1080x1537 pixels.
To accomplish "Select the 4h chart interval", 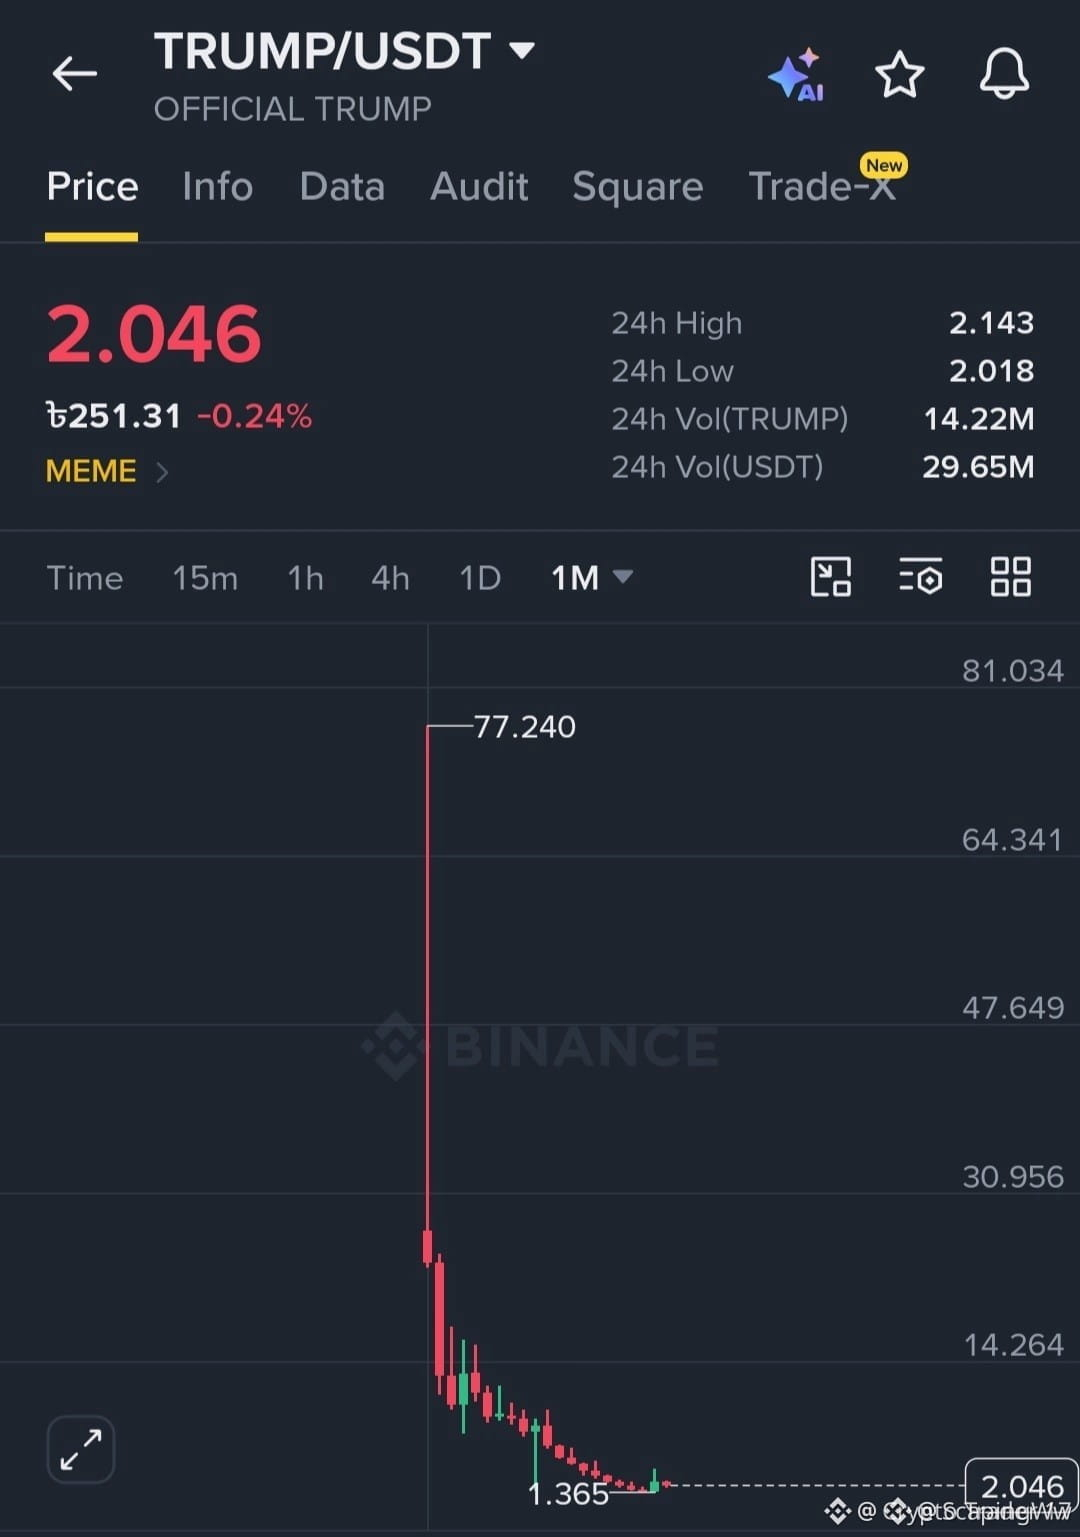I will (x=390, y=578).
